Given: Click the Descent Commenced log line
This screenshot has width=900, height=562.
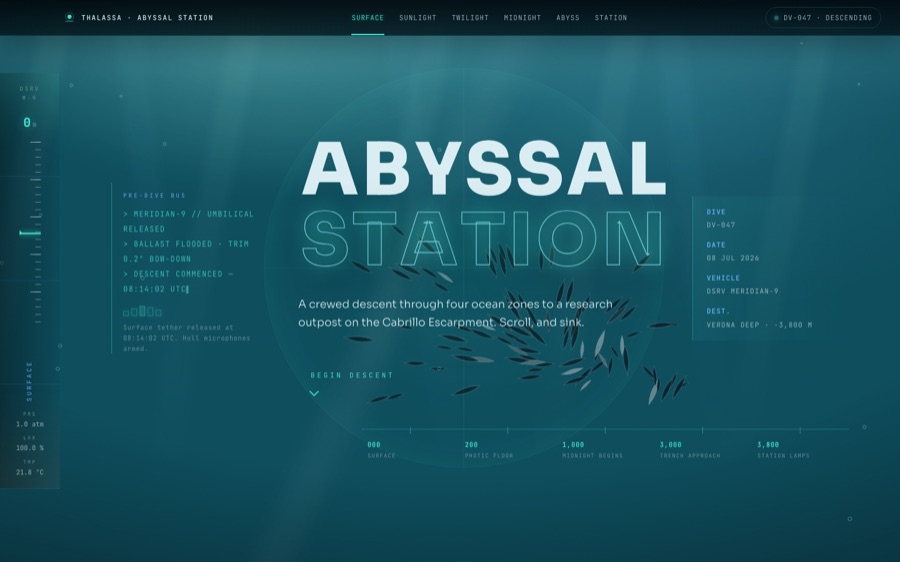Looking at the screenshot, I should 179,281.
